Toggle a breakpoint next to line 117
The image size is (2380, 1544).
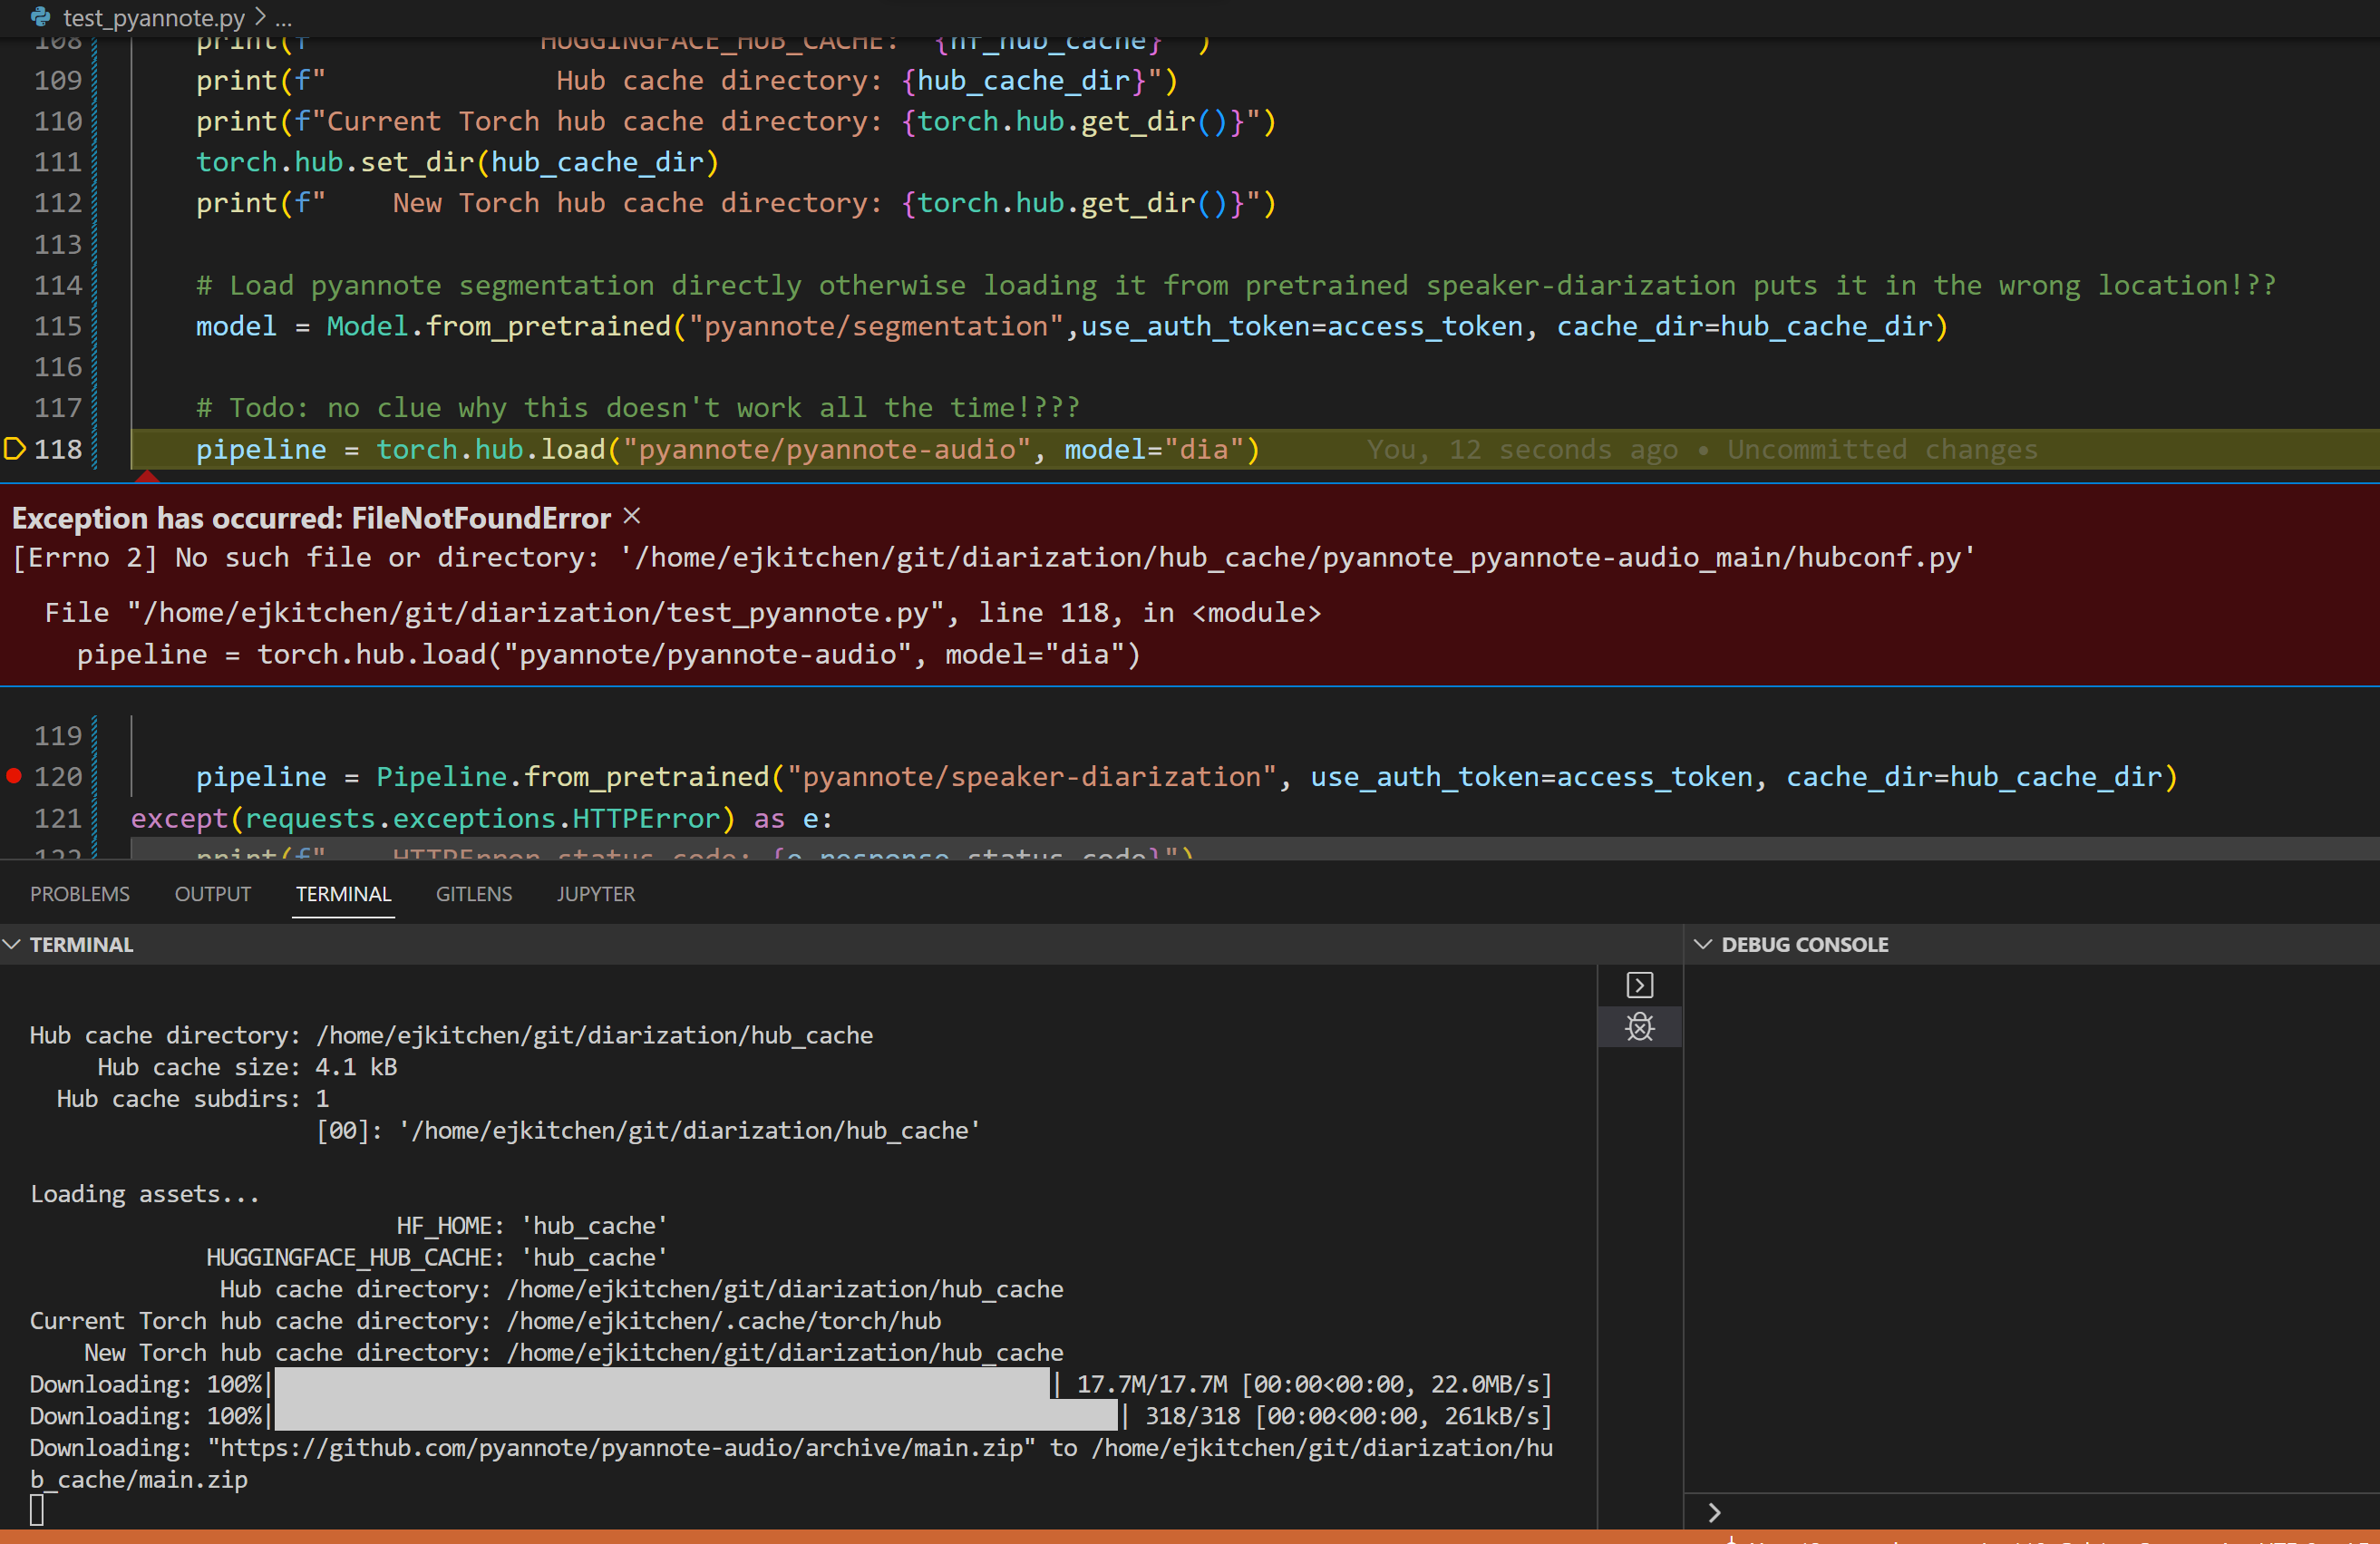14,407
